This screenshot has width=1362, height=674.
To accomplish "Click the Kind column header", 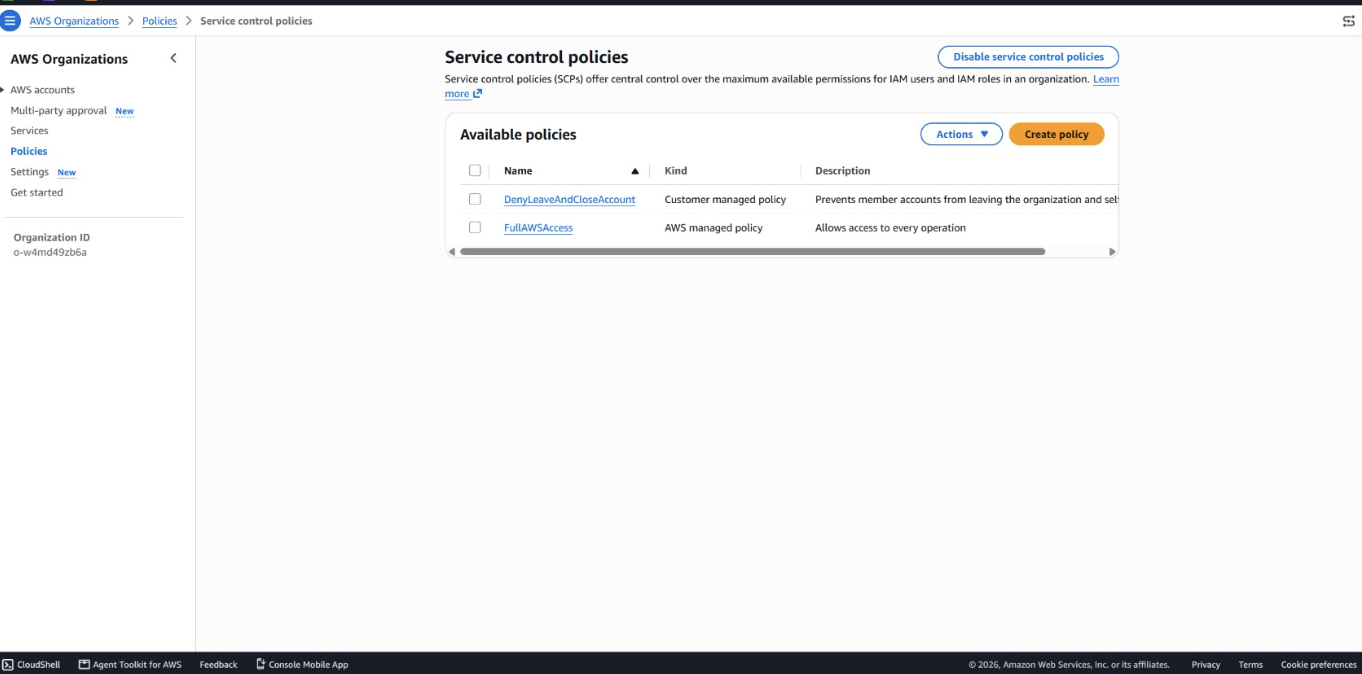I will [x=676, y=171].
